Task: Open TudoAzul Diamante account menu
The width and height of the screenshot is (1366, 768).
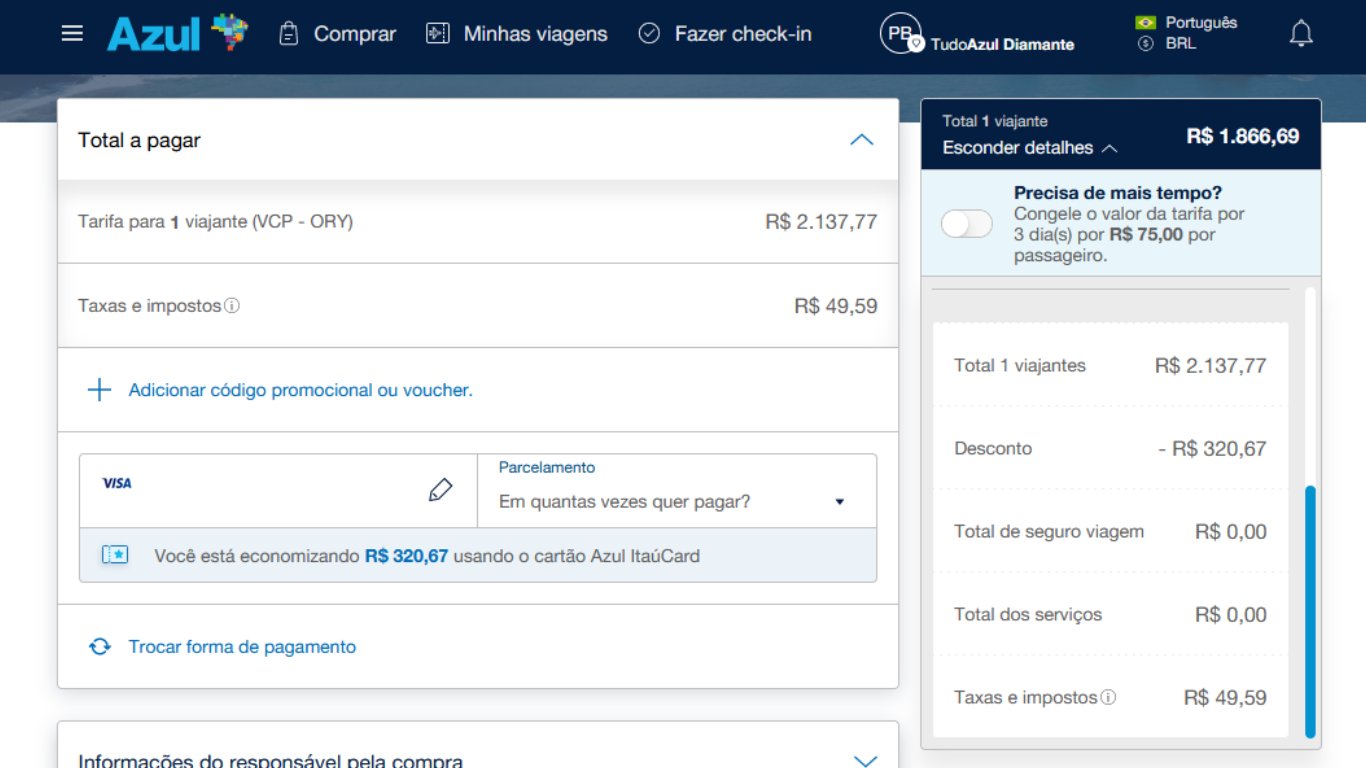Action: (1002, 44)
